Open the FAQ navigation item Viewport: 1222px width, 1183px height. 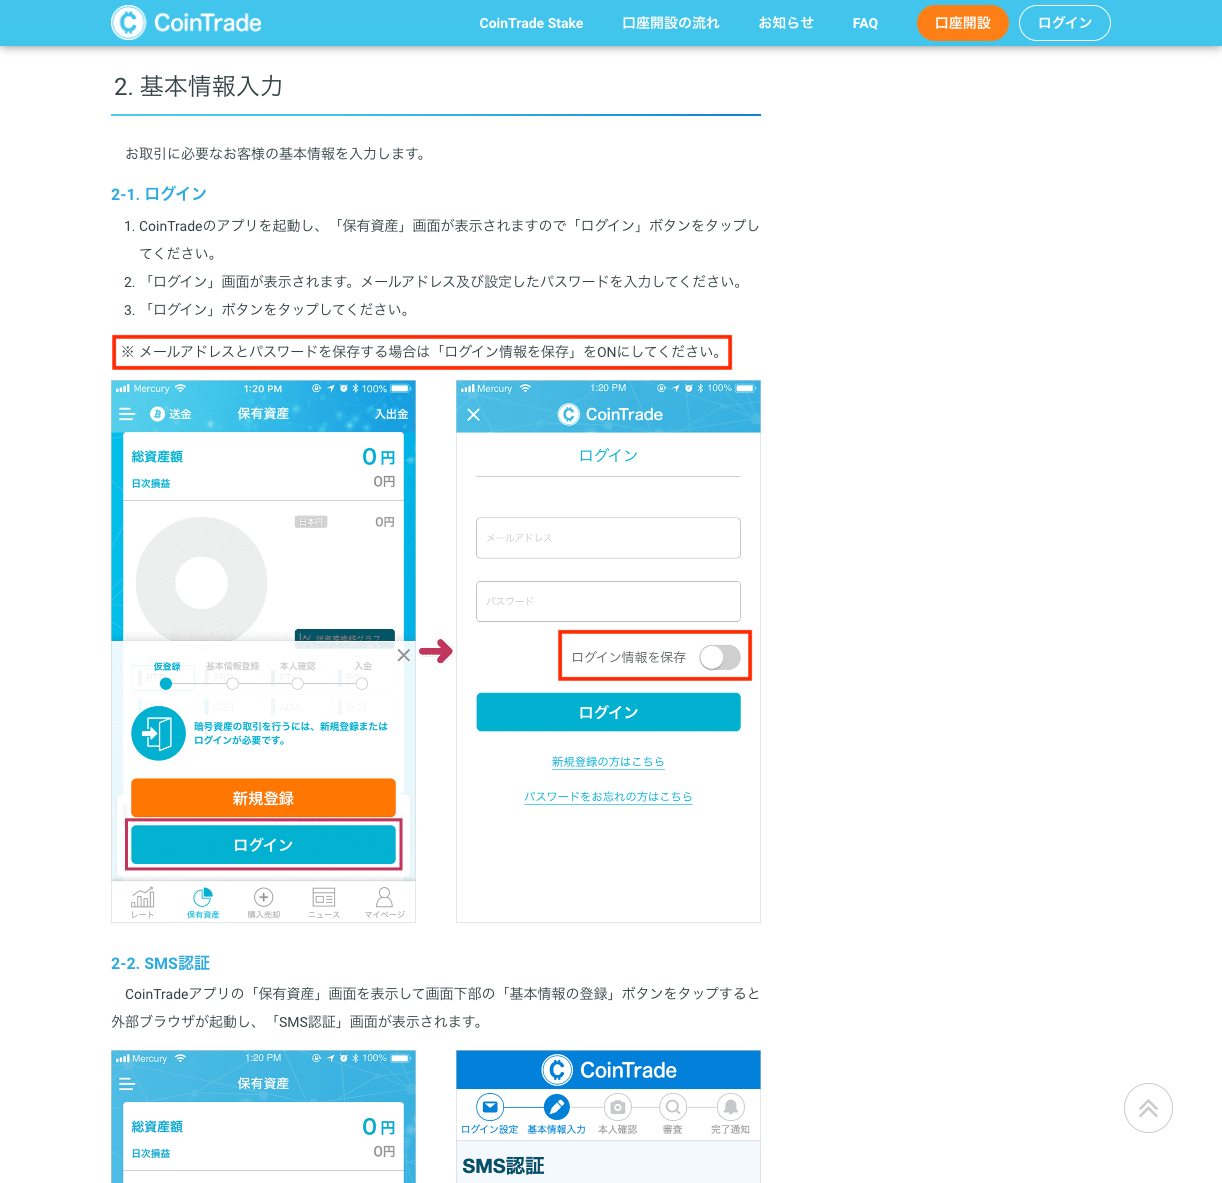point(865,23)
